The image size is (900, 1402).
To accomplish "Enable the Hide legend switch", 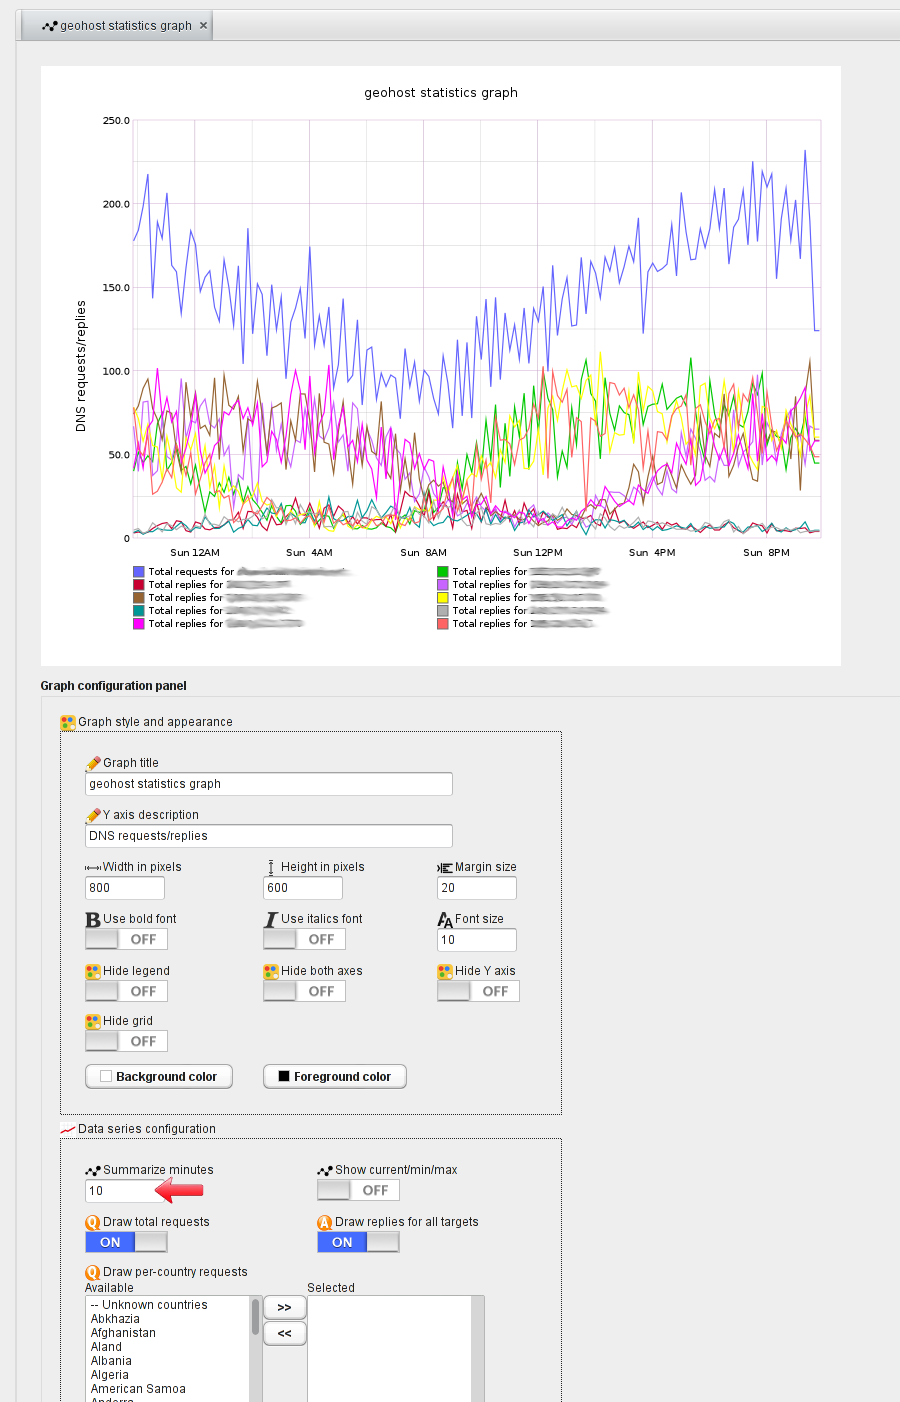I will [126, 991].
